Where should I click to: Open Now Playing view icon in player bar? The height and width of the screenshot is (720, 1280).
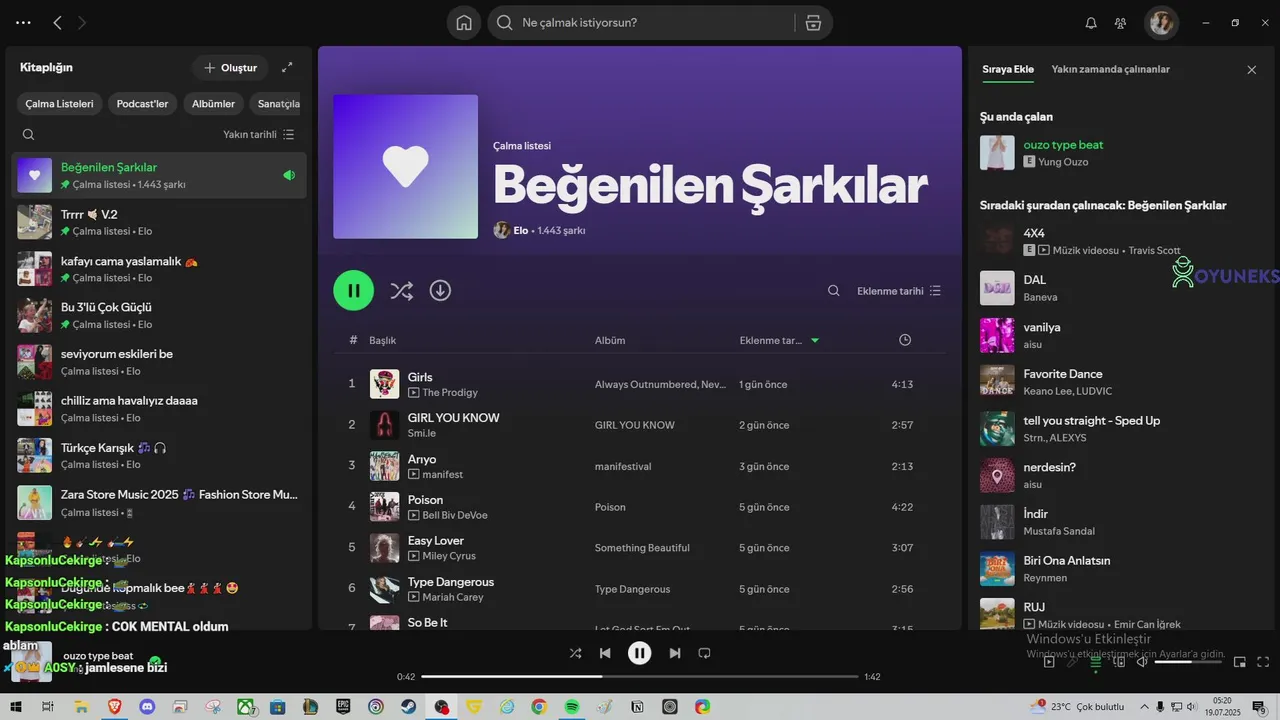pos(1049,661)
